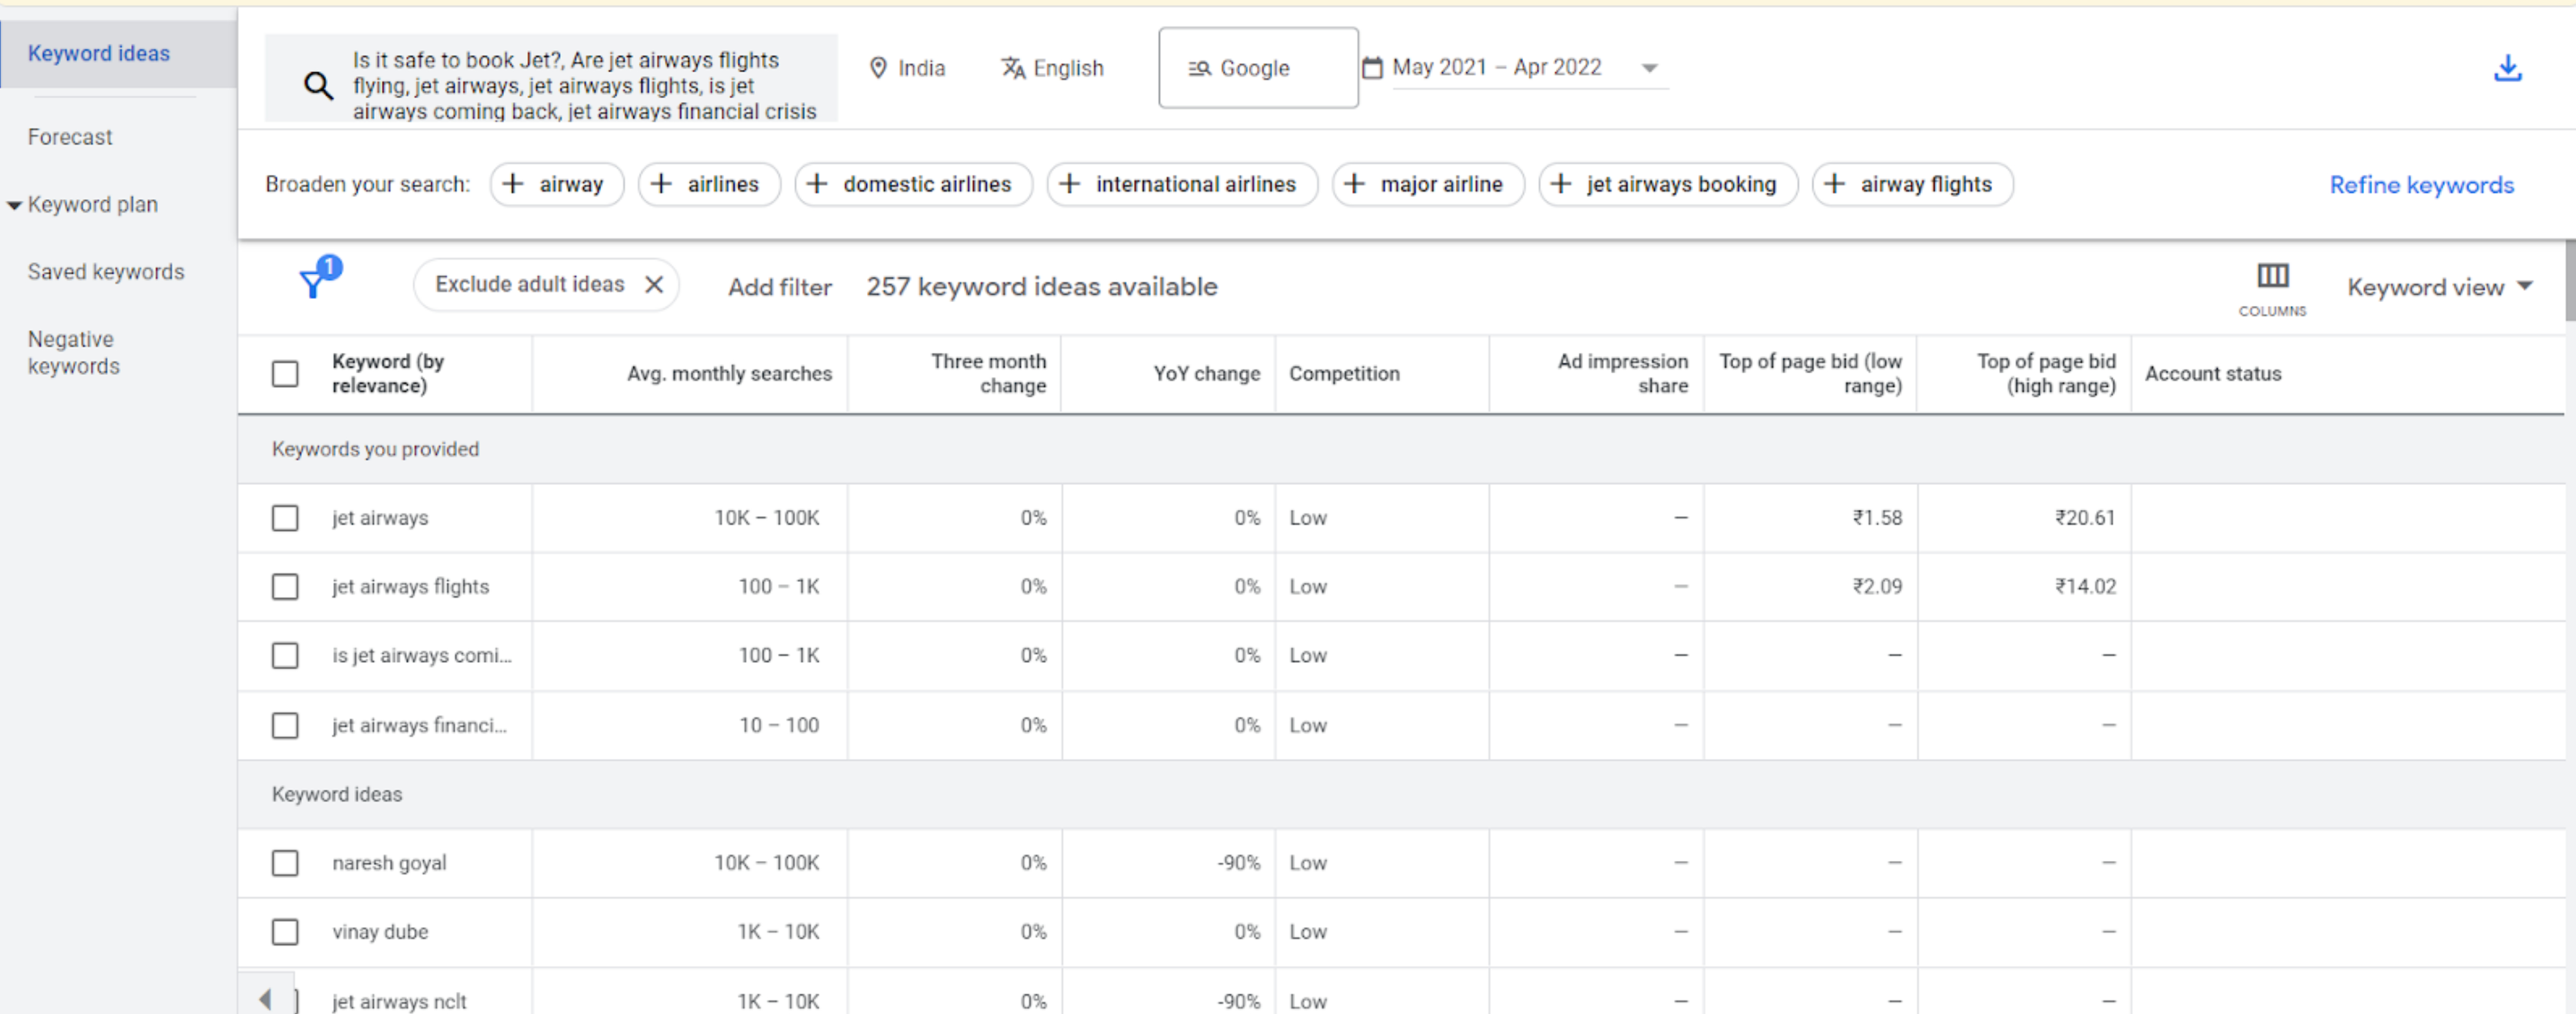Click the India location pin icon
The image size is (2576, 1014).
click(878, 68)
